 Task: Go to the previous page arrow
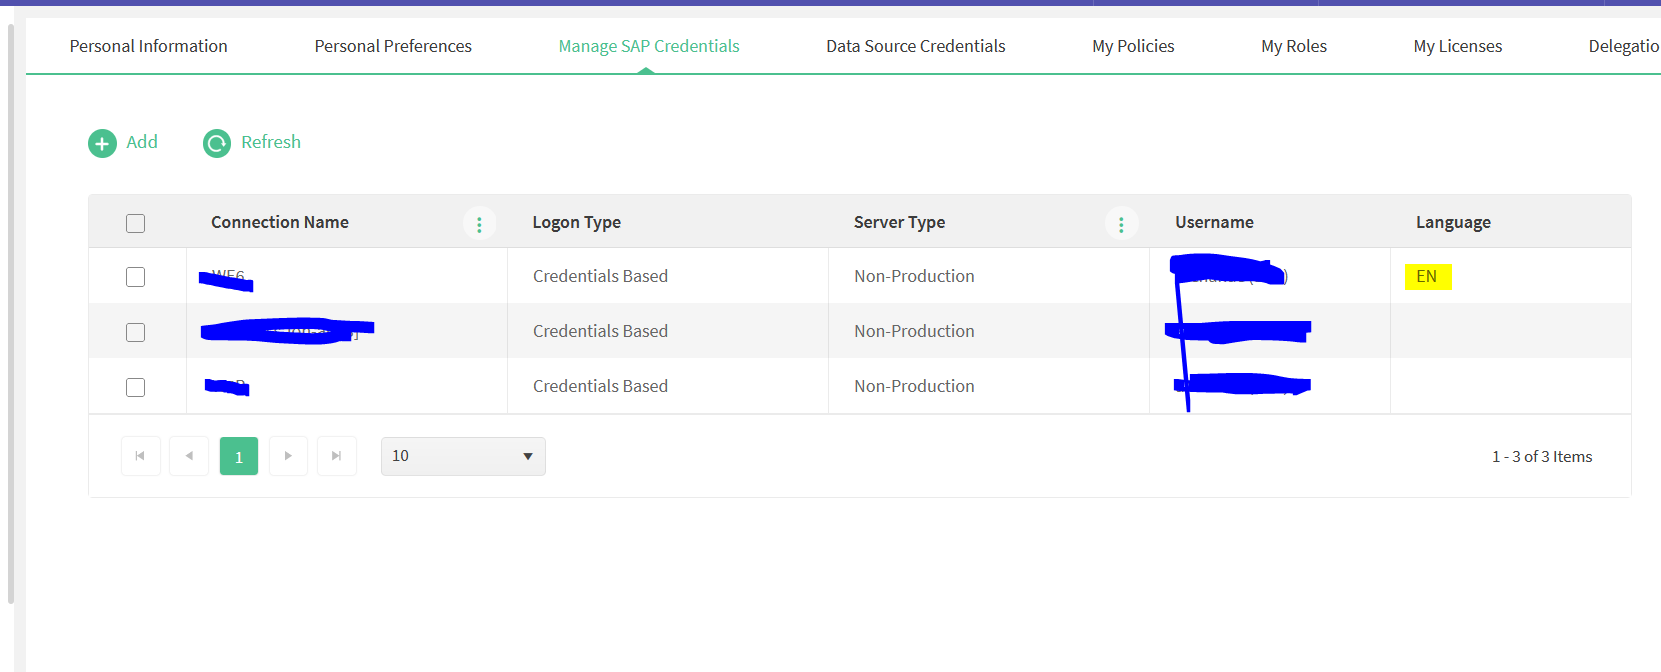189,456
